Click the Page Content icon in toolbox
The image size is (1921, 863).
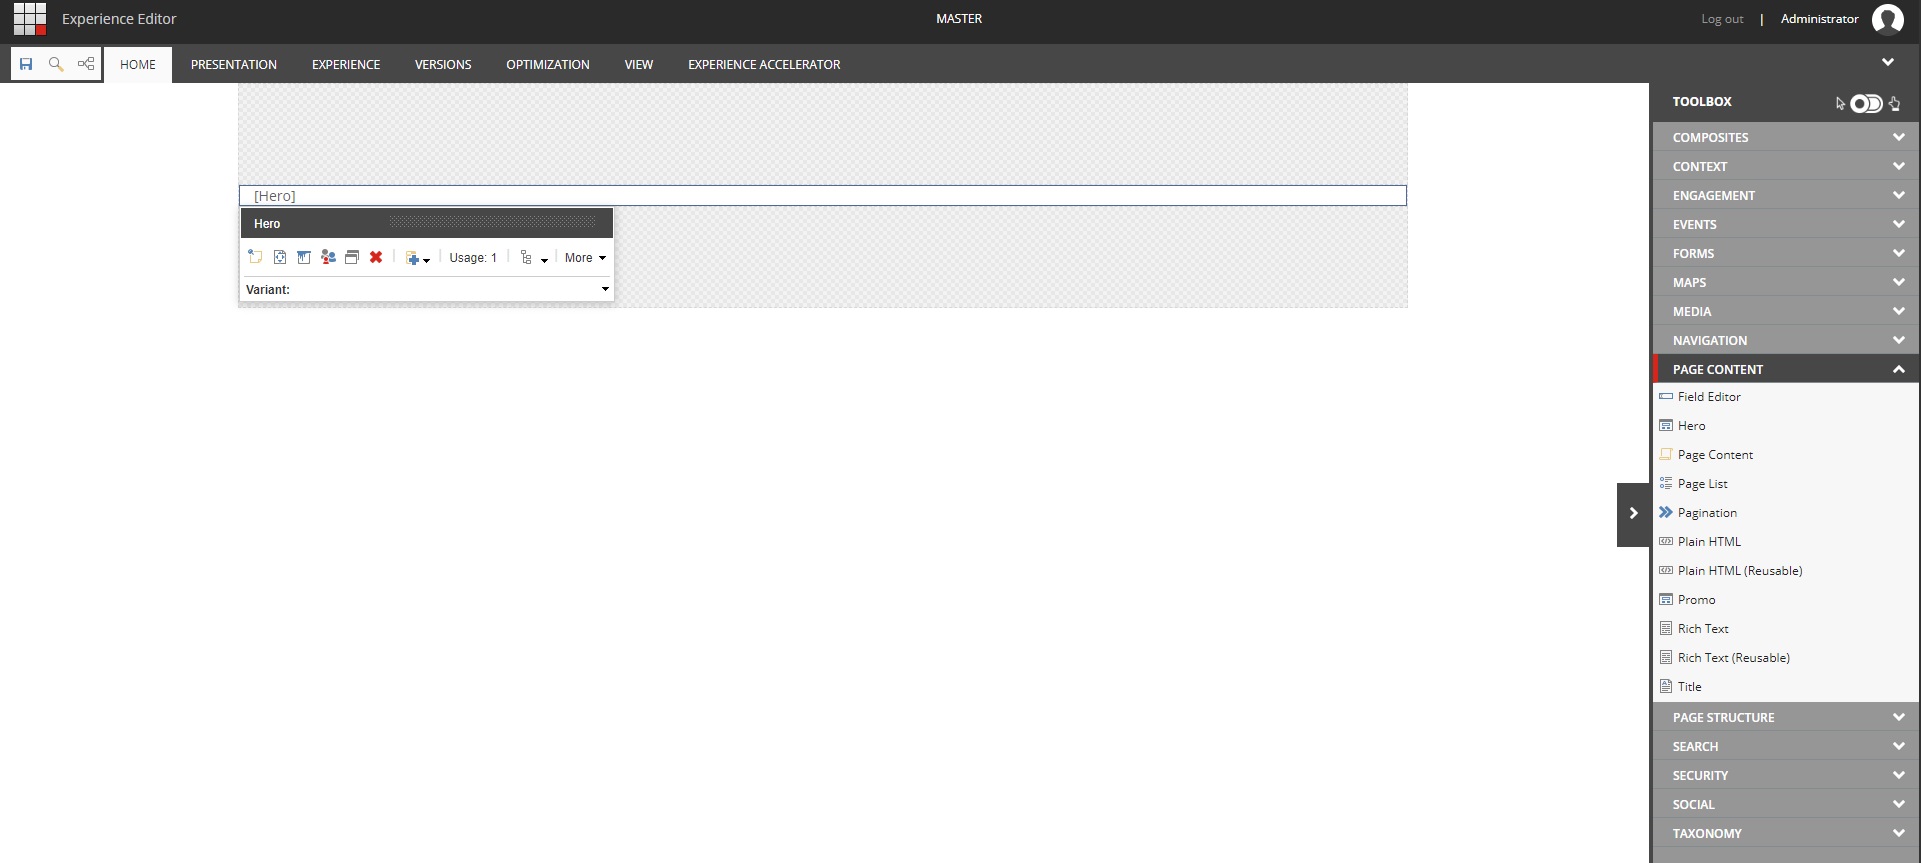pyautogui.click(x=1666, y=455)
